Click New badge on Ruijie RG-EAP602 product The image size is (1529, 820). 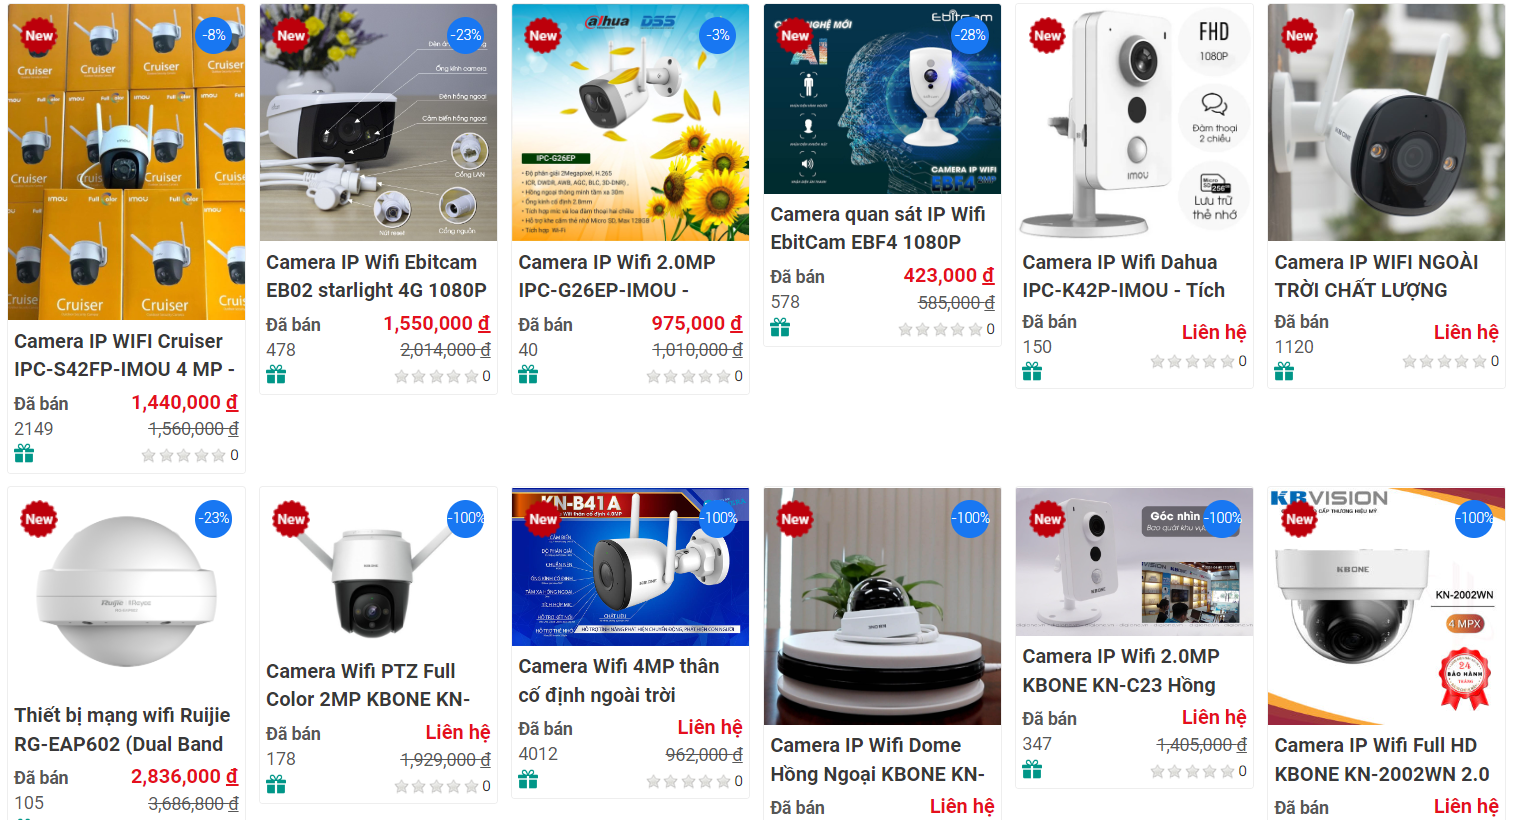click(x=39, y=519)
